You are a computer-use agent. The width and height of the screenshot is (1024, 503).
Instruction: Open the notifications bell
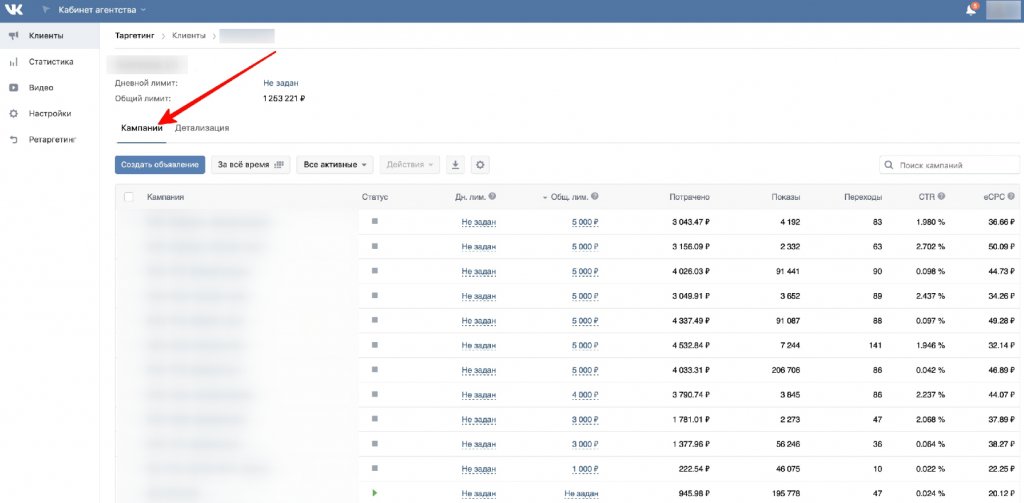(x=970, y=10)
